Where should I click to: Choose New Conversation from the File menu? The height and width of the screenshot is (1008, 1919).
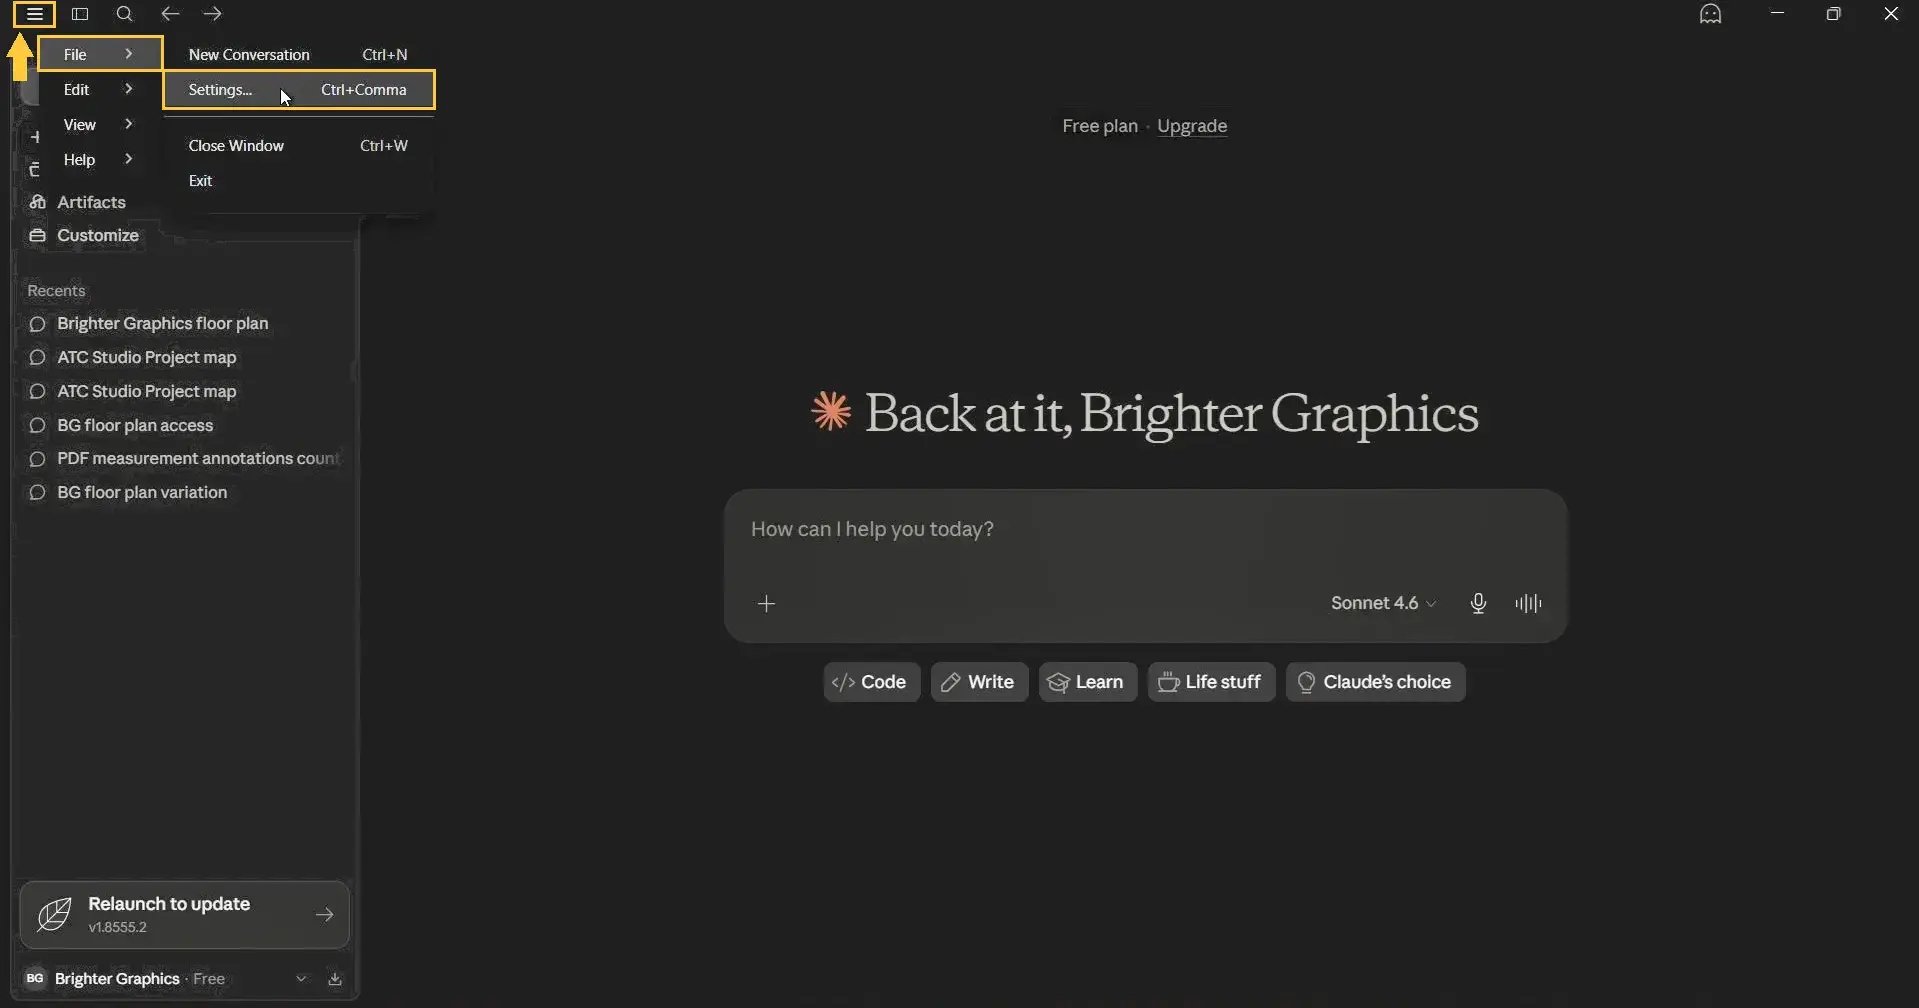pyautogui.click(x=298, y=54)
